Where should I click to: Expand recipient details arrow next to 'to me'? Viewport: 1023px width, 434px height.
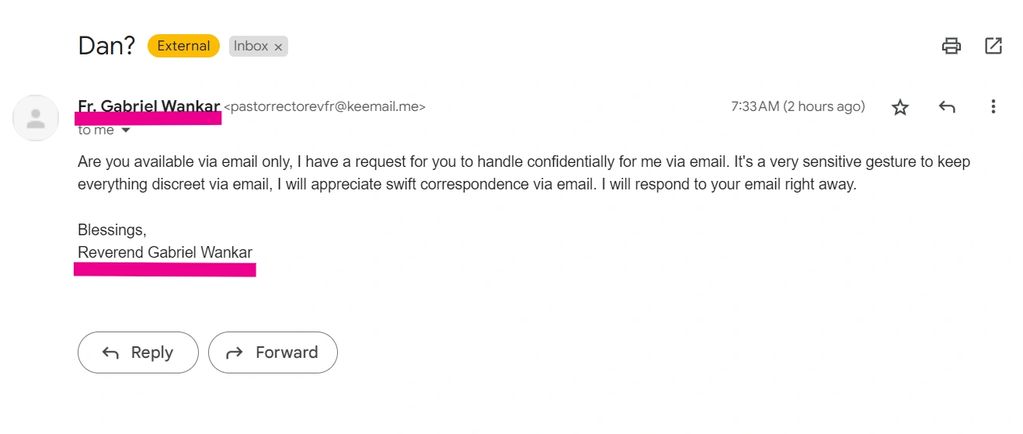tap(126, 131)
